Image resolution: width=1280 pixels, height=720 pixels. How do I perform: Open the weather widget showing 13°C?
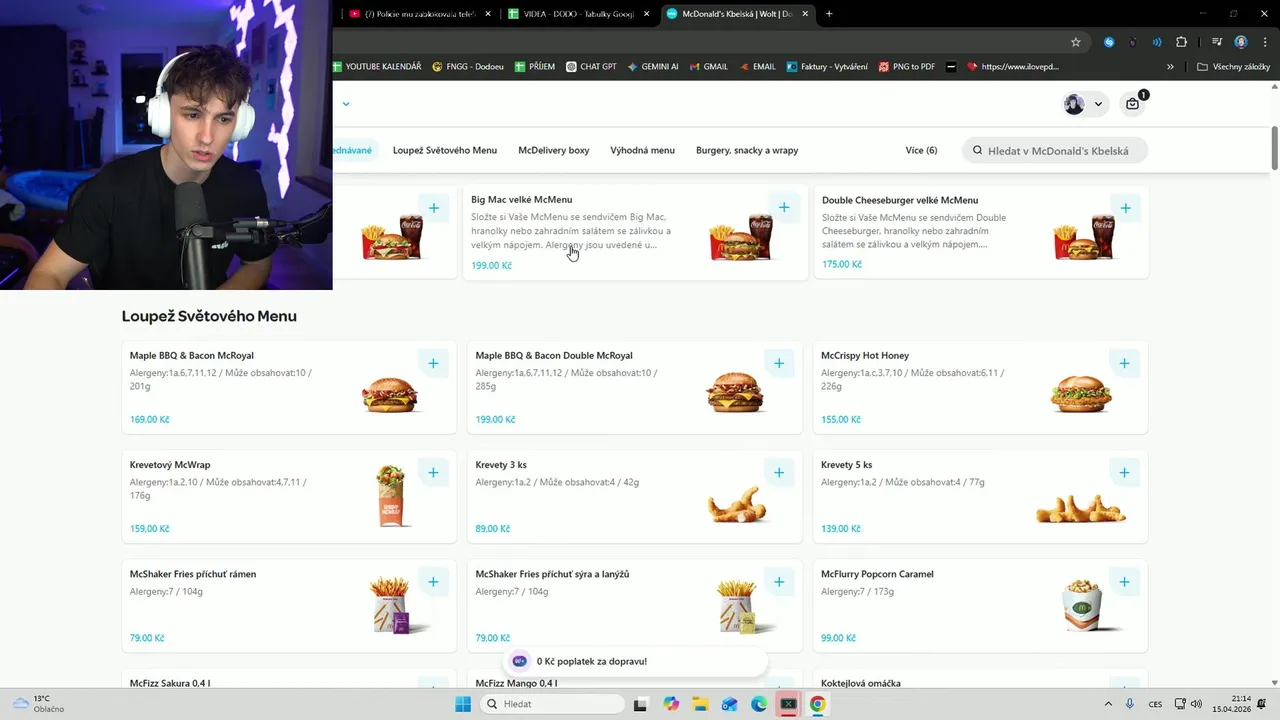(x=38, y=704)
